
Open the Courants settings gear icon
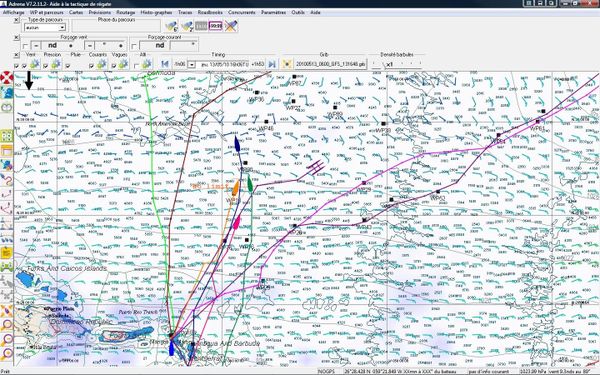click(101, 64)
